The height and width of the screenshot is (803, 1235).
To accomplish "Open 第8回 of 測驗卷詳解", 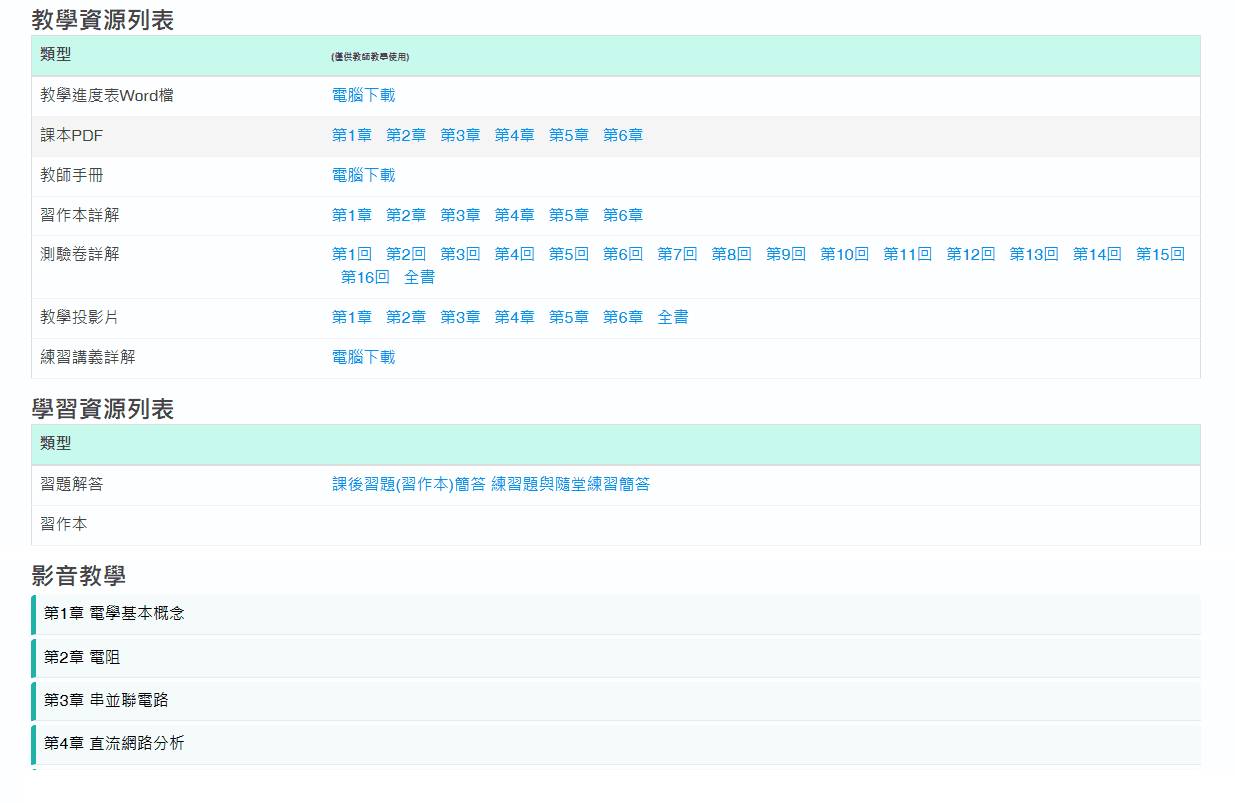I will (x=731, y=254).
